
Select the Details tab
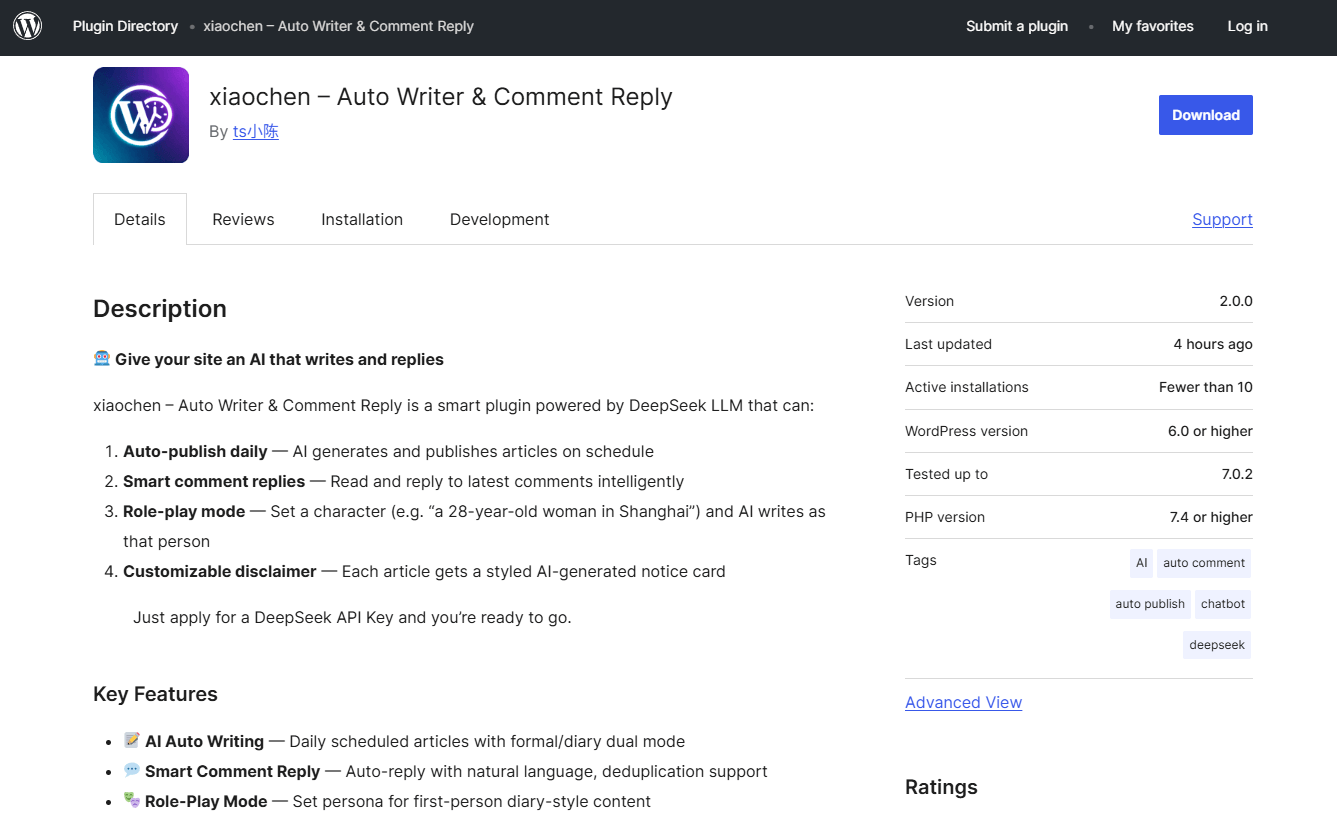pos(140,219)
